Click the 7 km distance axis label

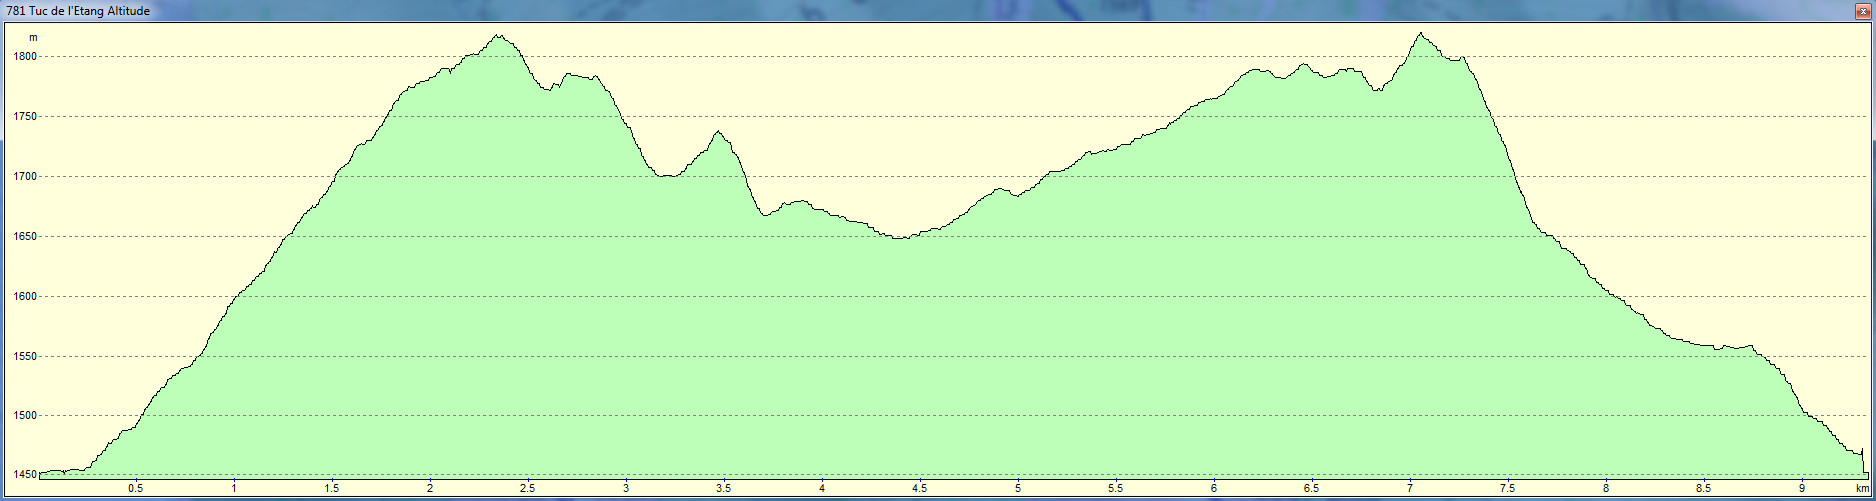(x=1410, y=489)
